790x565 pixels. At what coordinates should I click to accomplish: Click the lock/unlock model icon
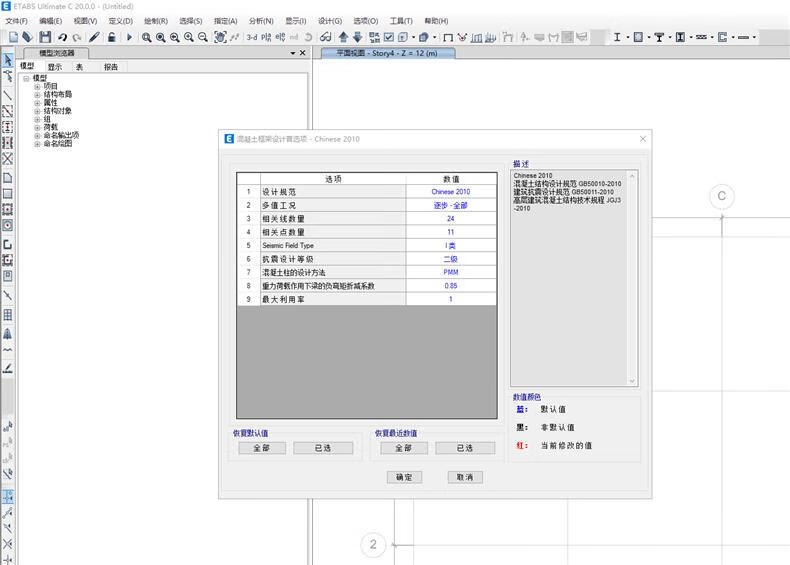click(x=111, y=37)
